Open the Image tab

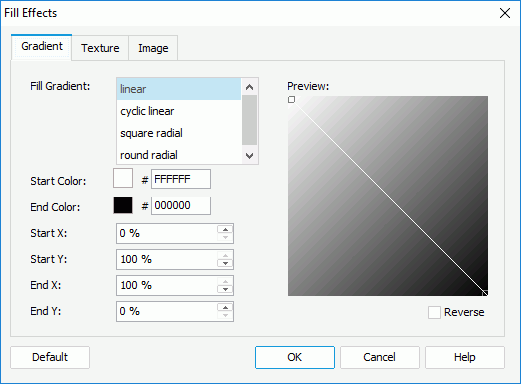(x=153, y=48)
